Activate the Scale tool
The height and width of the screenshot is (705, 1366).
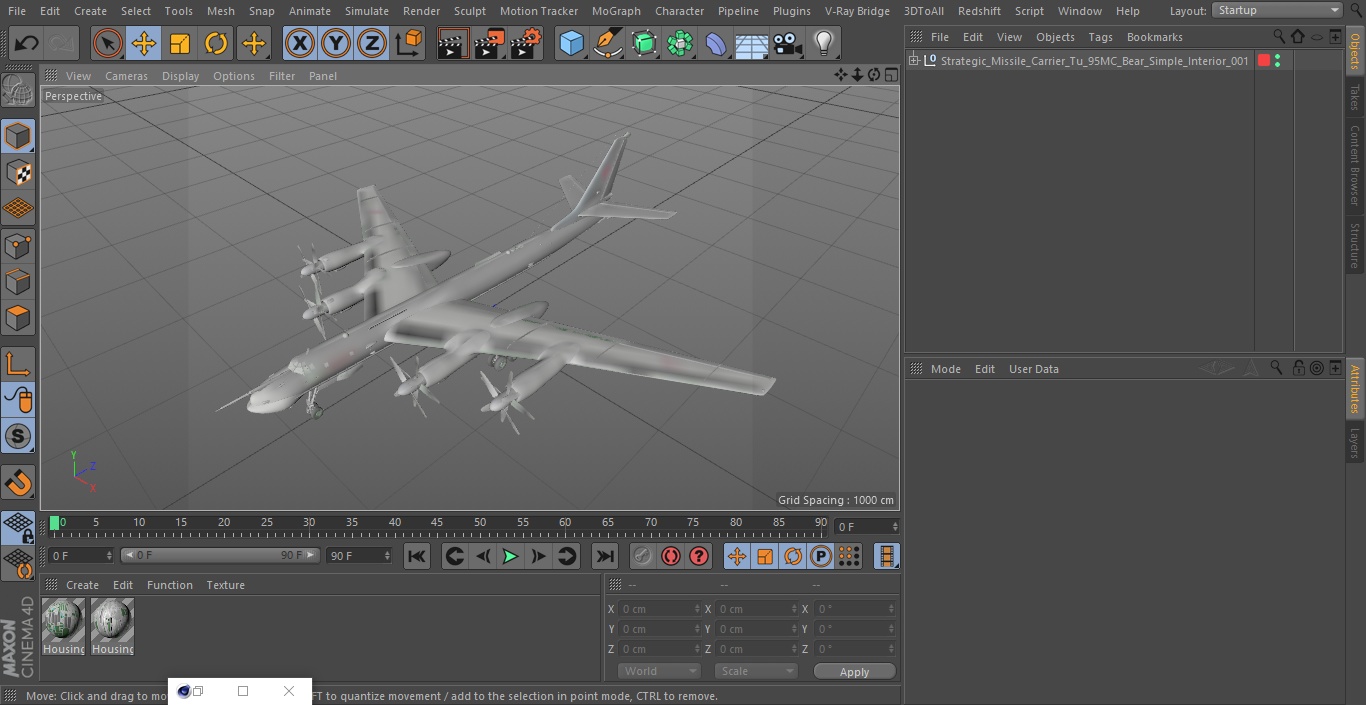click(x=180, y=43)
